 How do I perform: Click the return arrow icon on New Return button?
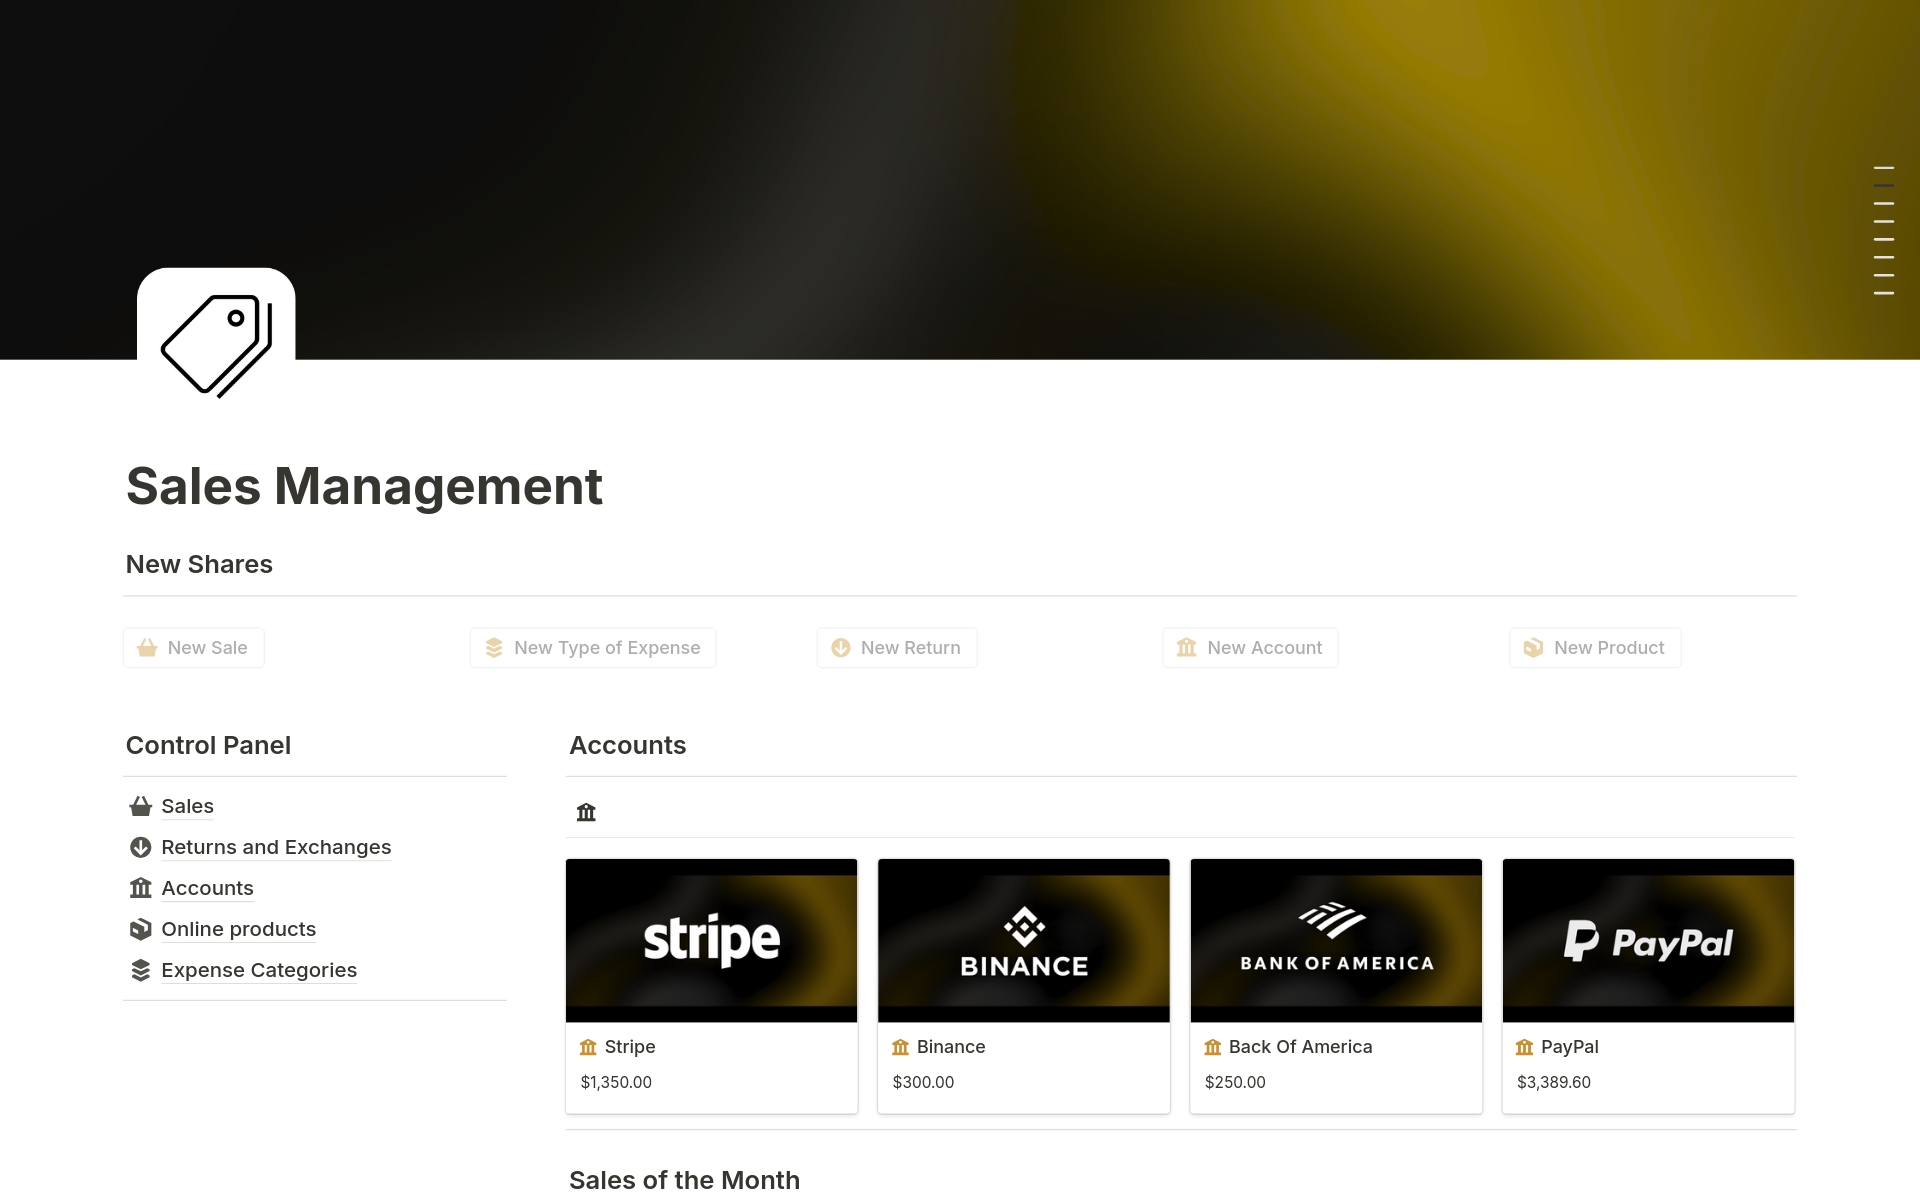click(x=840, y=647)
